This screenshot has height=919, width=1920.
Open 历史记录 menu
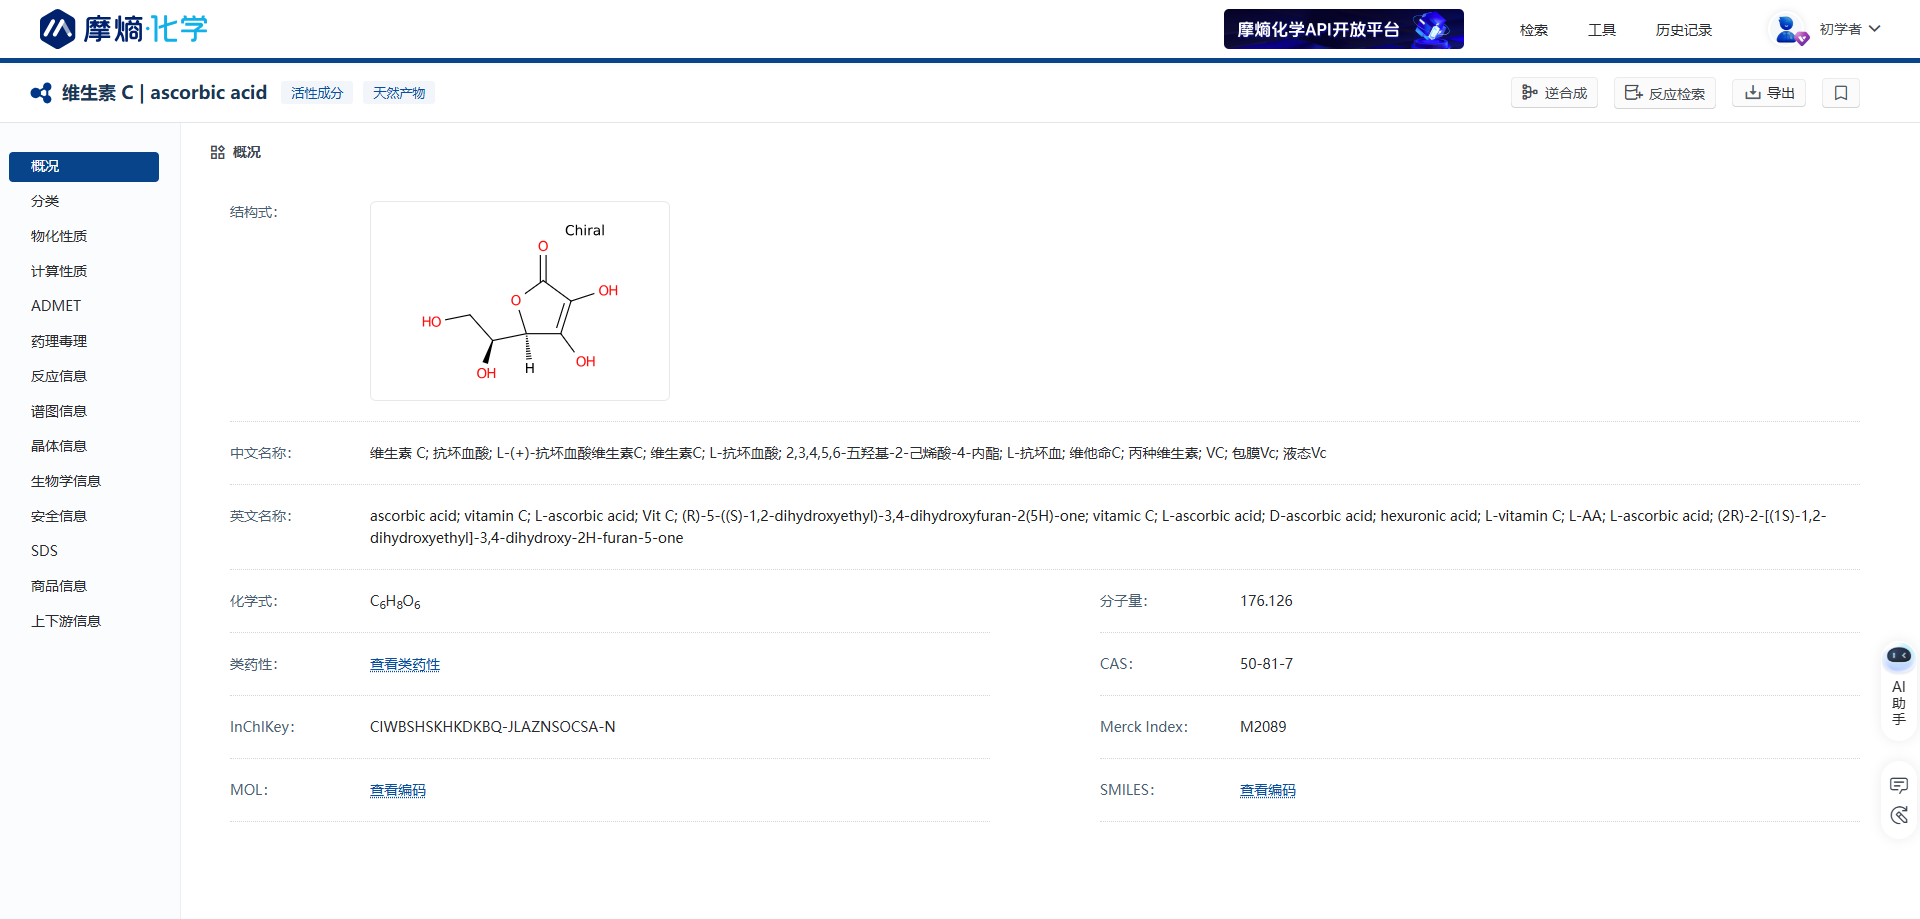(x=1683, y=30)
